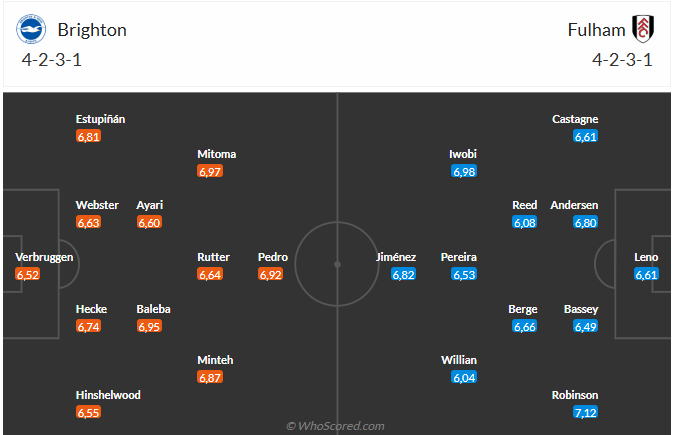
Task: Select Andersen's 6,80 rating badge
Action: coord(585,223)
